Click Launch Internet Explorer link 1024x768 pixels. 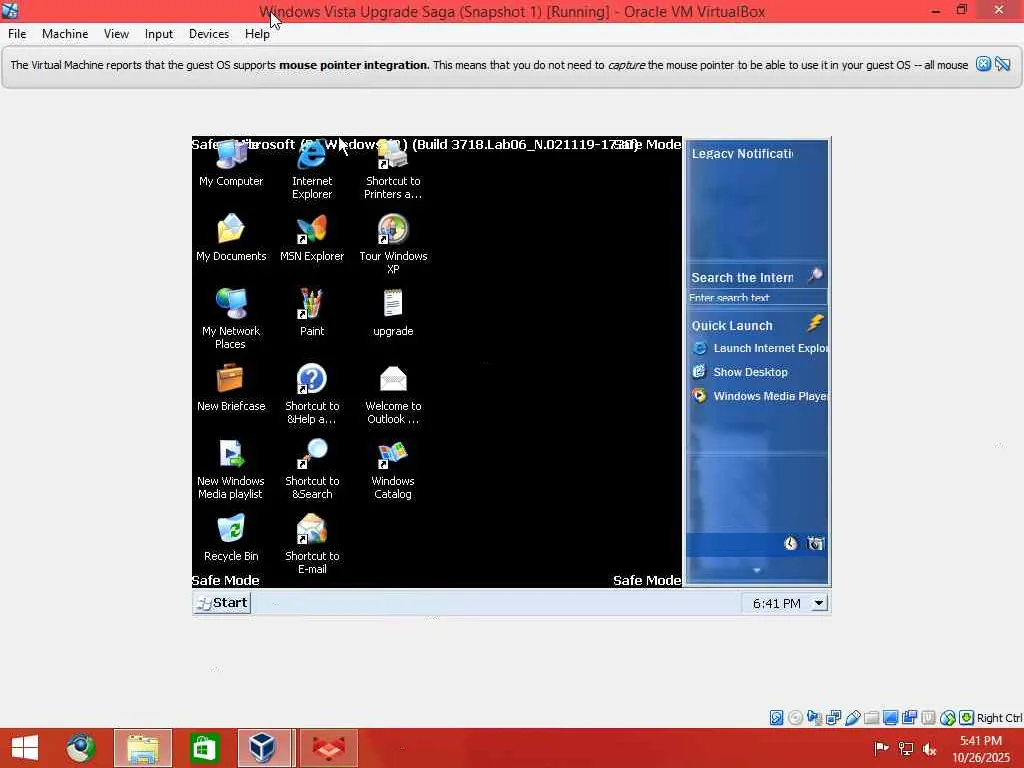point(761,348)
